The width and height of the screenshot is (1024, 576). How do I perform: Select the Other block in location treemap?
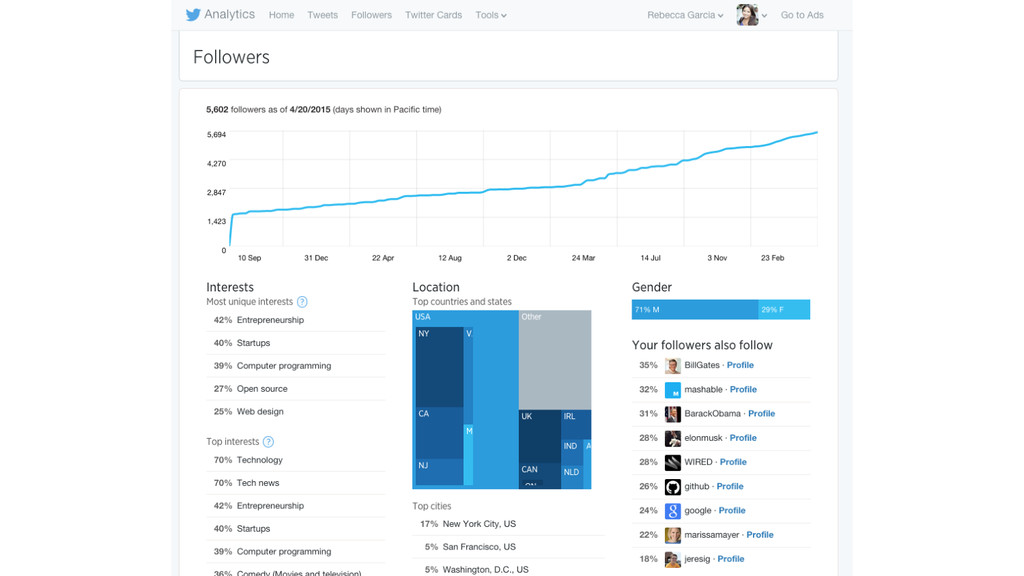tap(555, 360)
